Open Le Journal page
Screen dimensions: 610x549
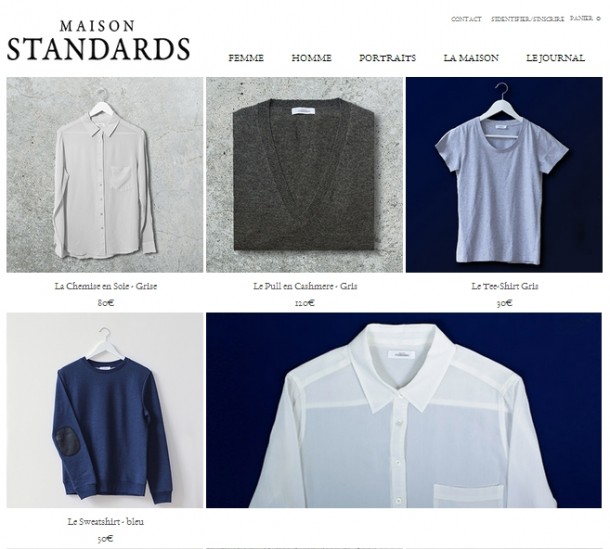click(556, 58)
